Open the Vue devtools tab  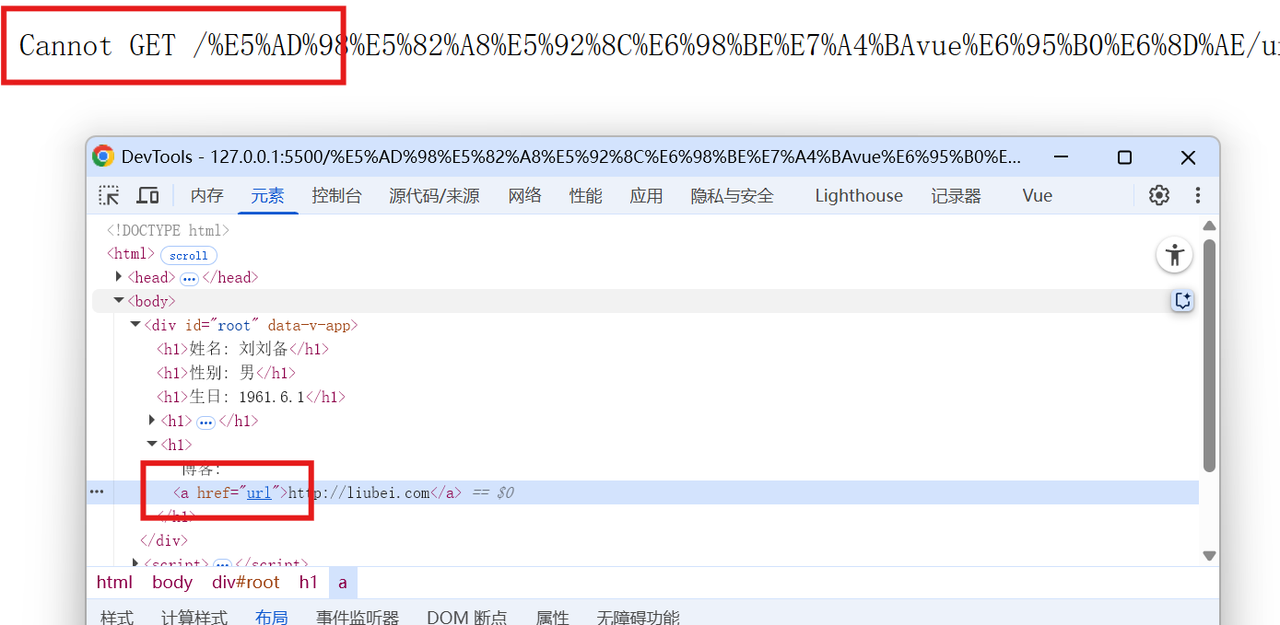[x=1037, y=196]
